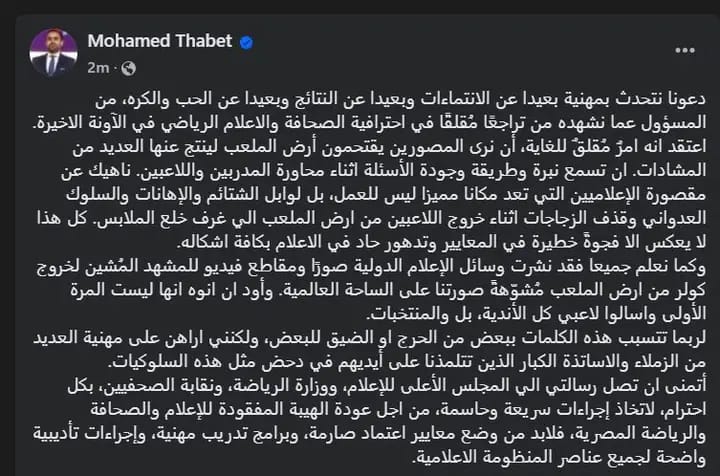720x476 pixels.
Task: Click the line starting أتمنى ان تصل رسالتي
Action: pyautogui.click(x=387, y=386)
